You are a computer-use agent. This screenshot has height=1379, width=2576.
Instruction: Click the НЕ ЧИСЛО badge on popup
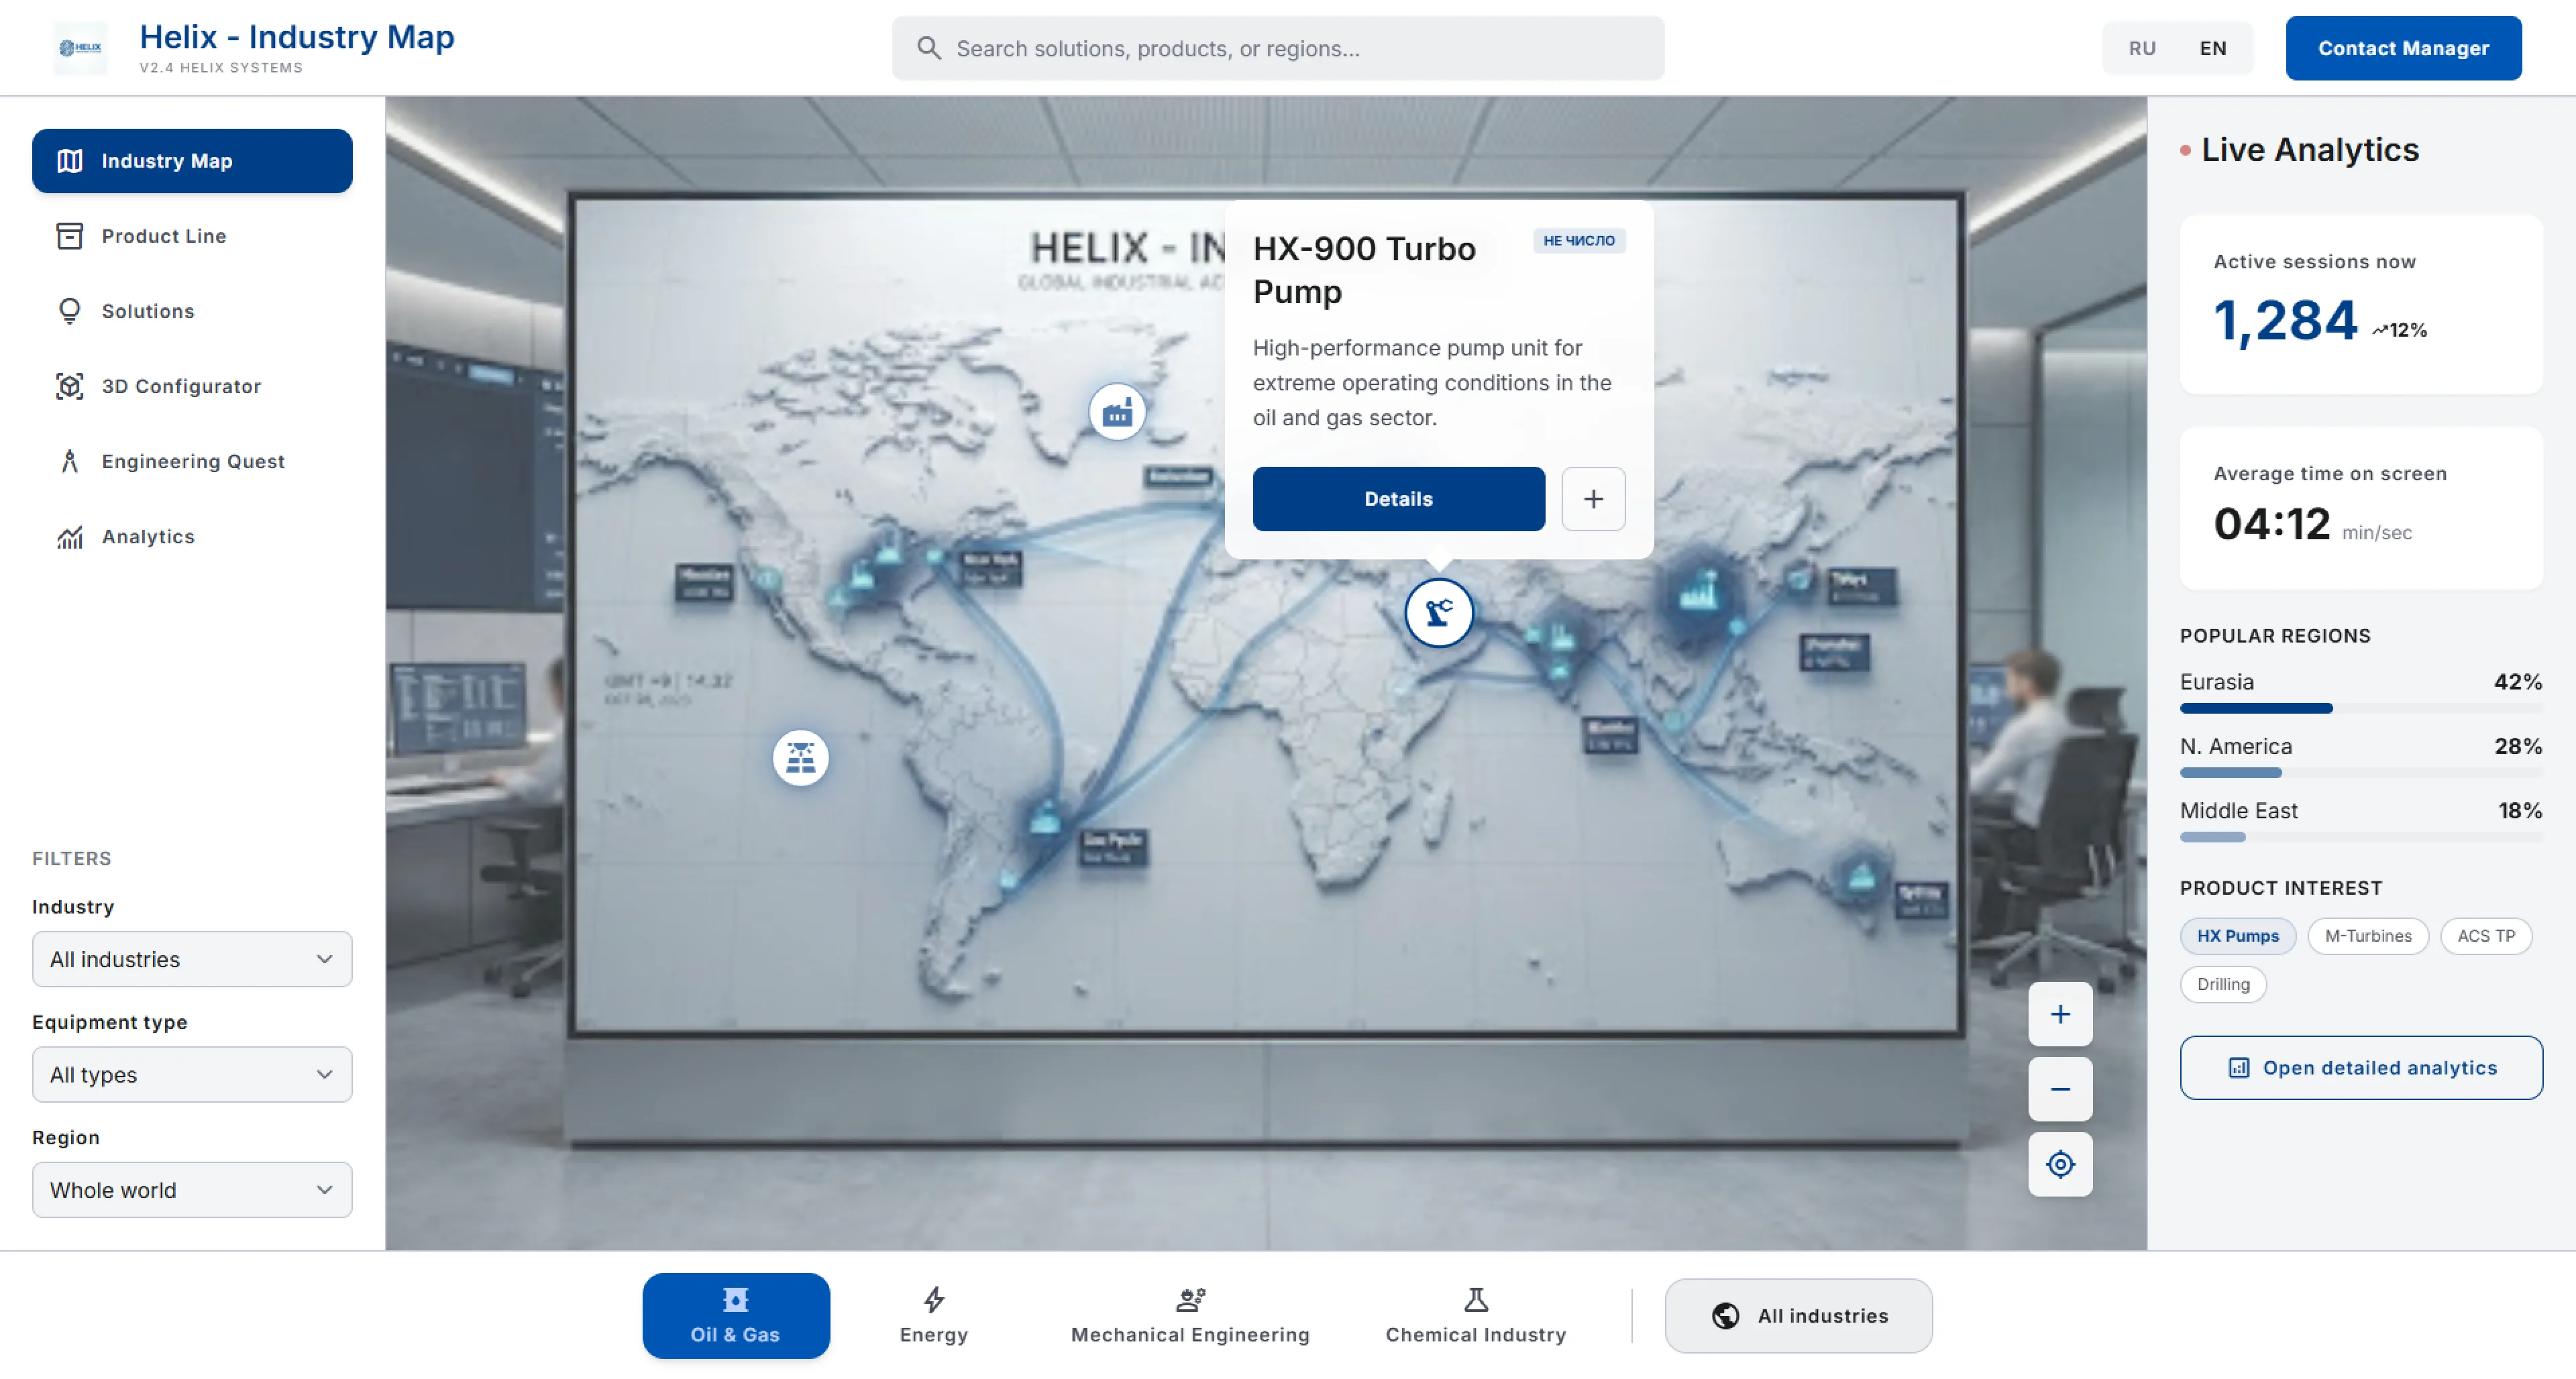[1579, 241]
